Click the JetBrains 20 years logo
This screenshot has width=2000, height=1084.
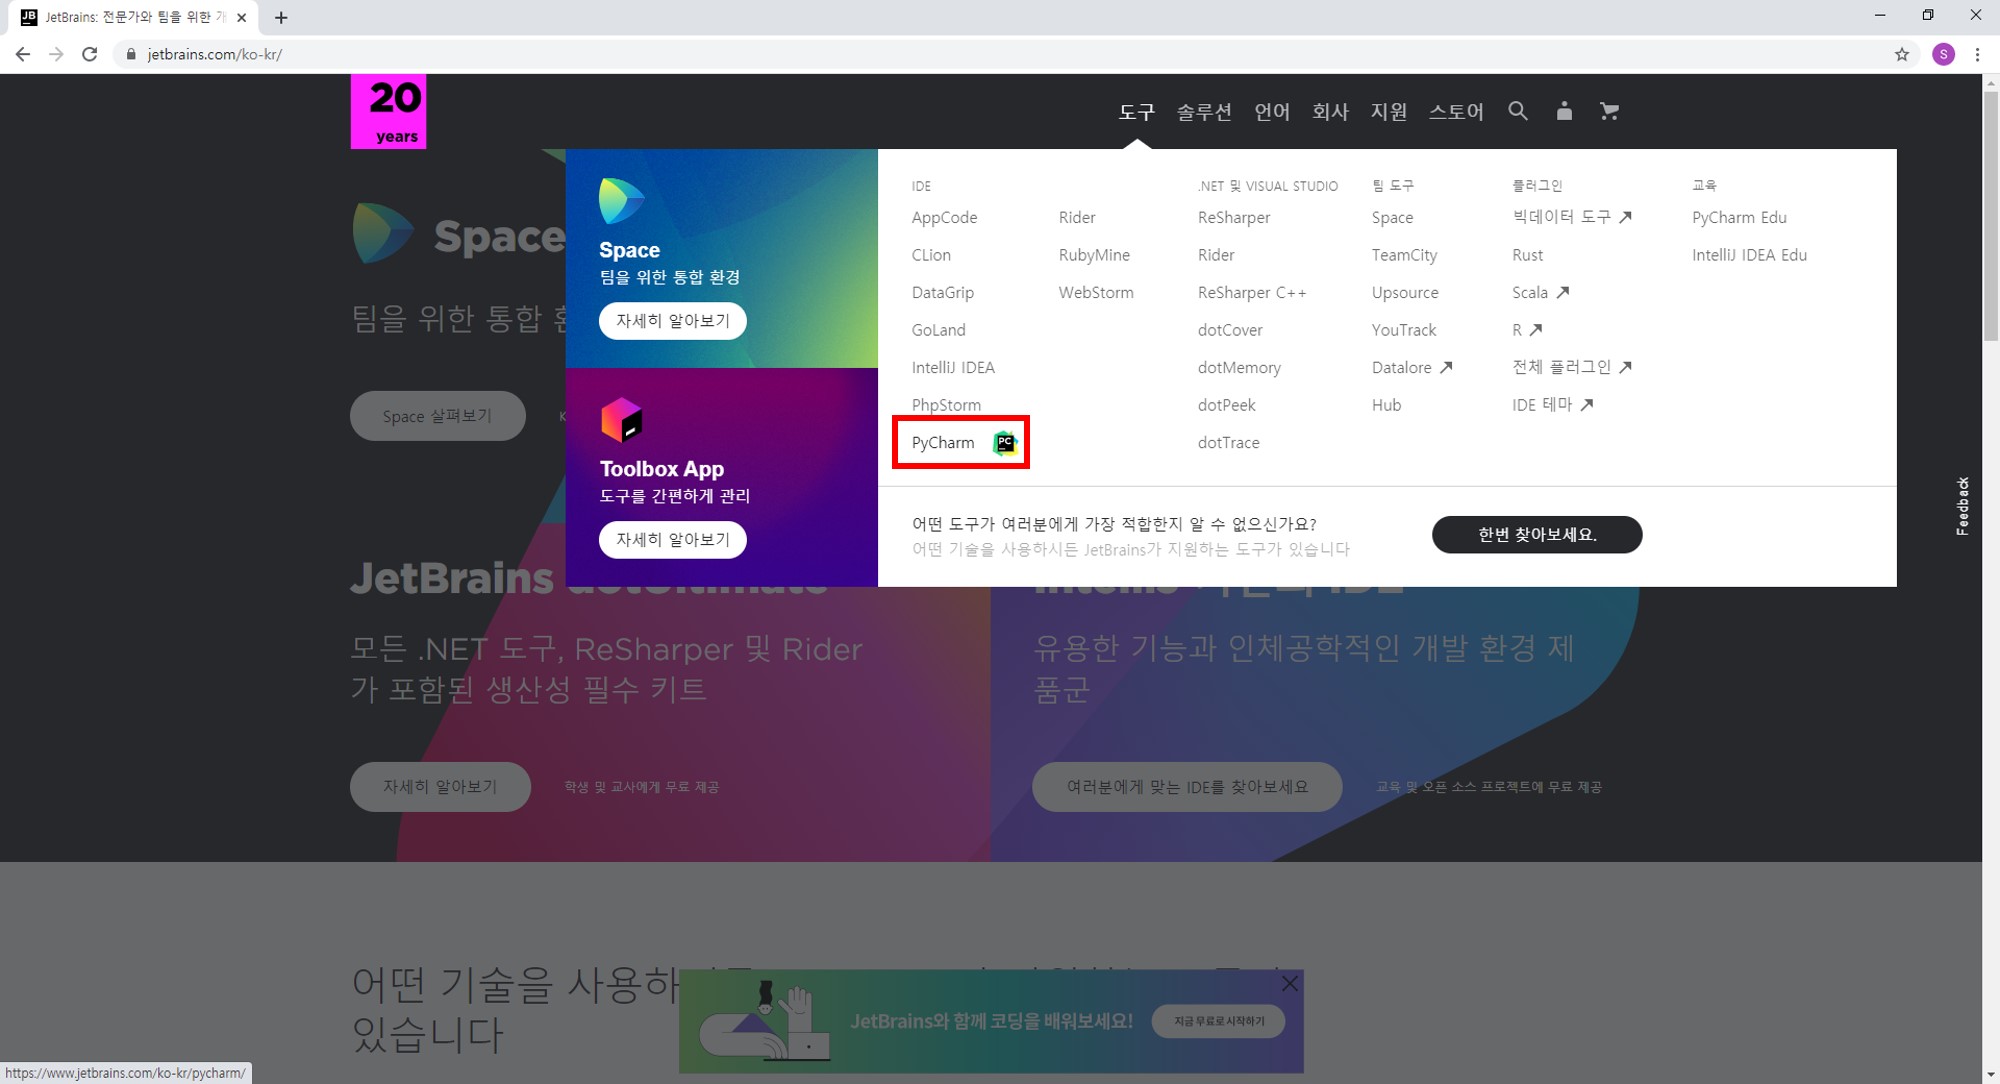pyautogui.click(x=388, y=111)
